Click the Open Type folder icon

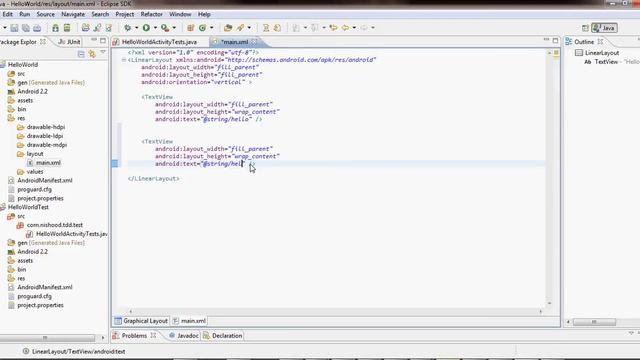pos(228,28)
